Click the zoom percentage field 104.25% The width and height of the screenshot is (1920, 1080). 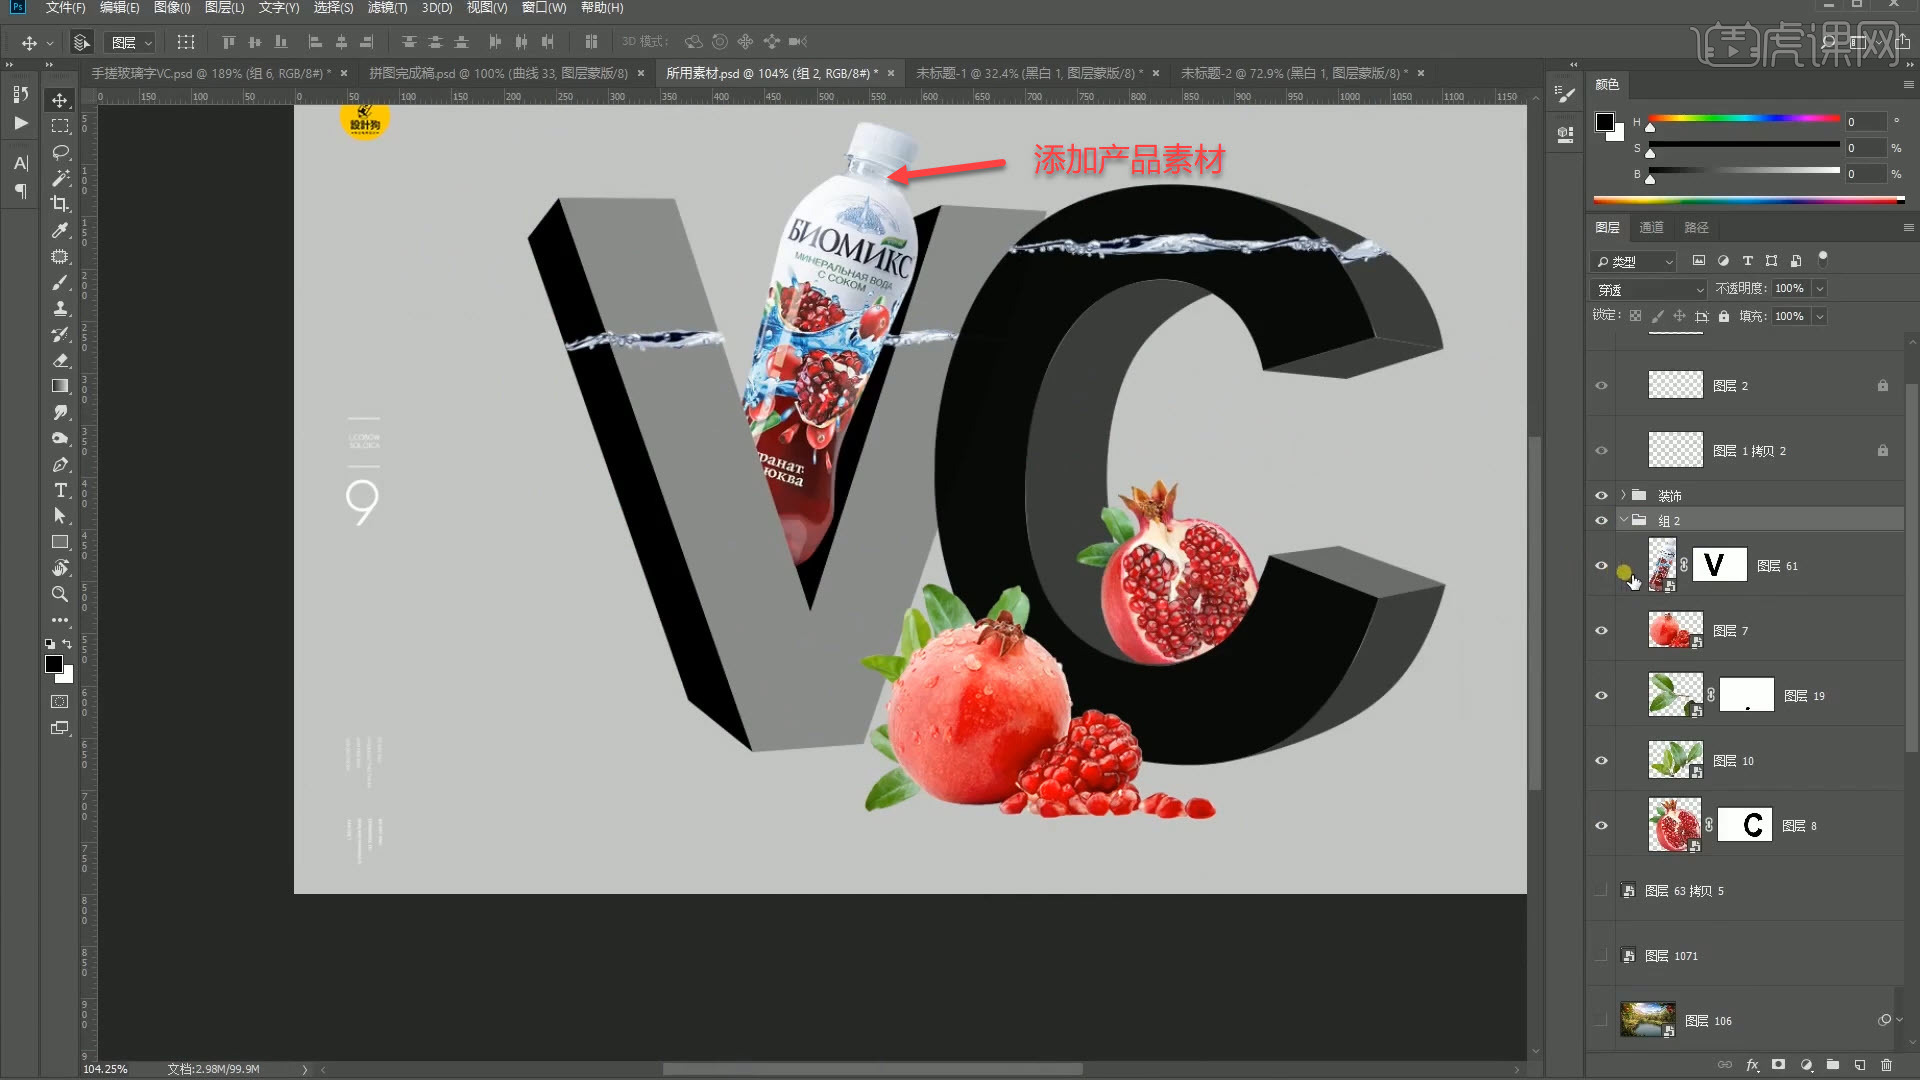pyautogui.click(x=106, y=1069)
